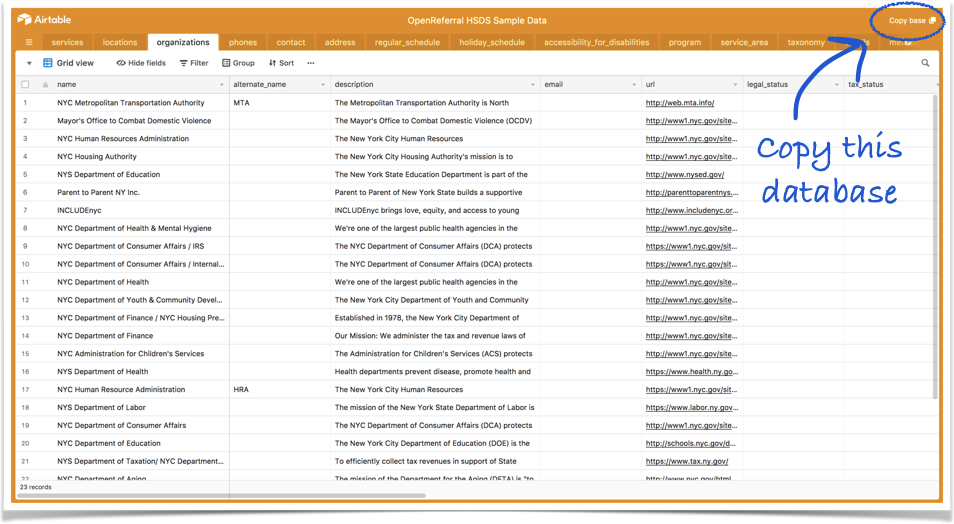Open the parenttoparentnys url link
This screenshot has width=954, height=524.
[x=692, y=192]
